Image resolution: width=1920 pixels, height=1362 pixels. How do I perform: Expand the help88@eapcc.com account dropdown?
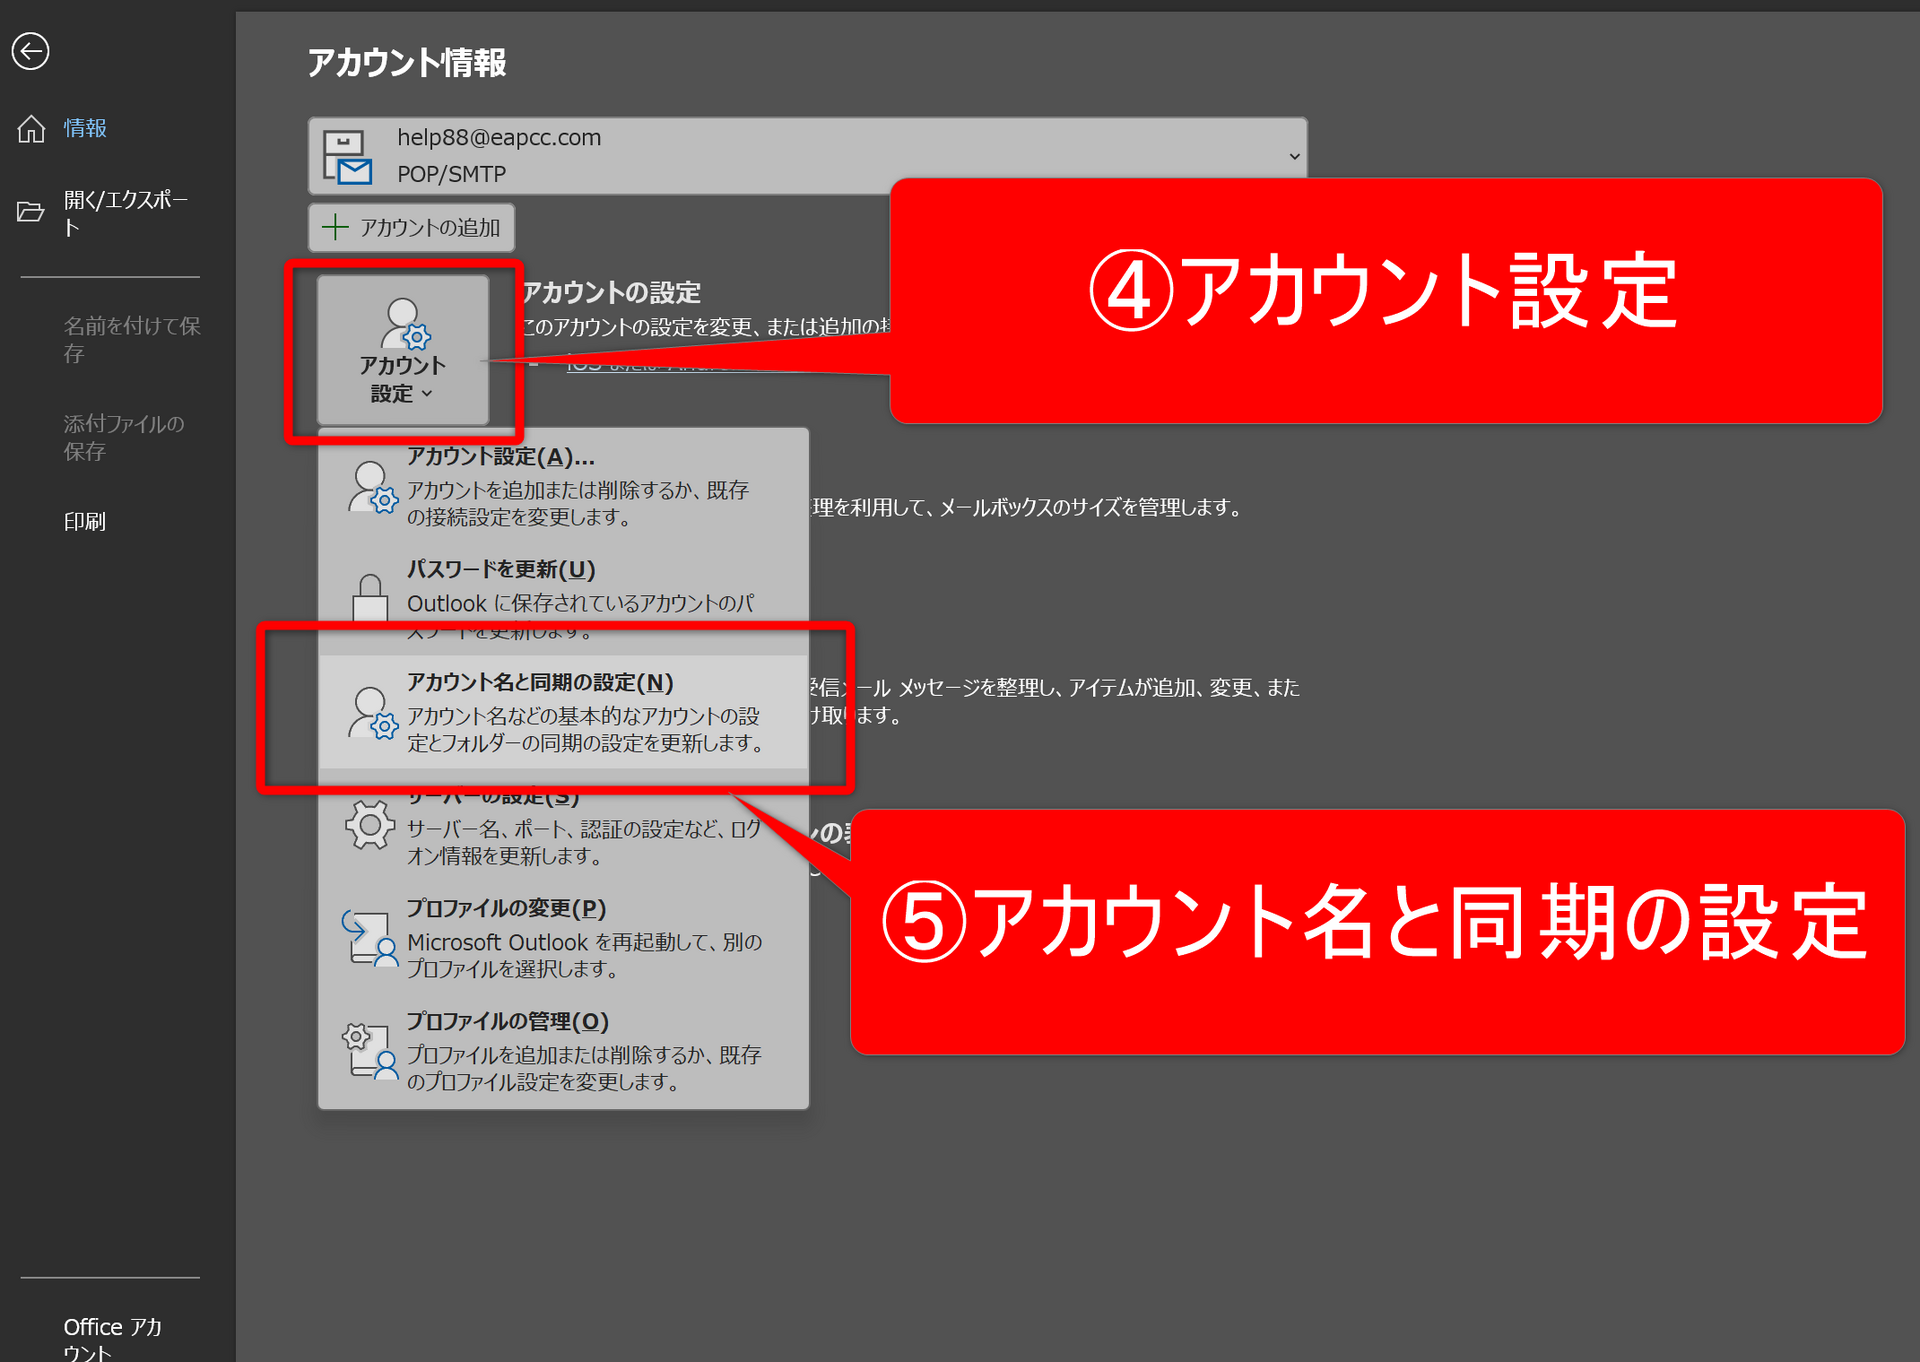(x=1294, y=156)
